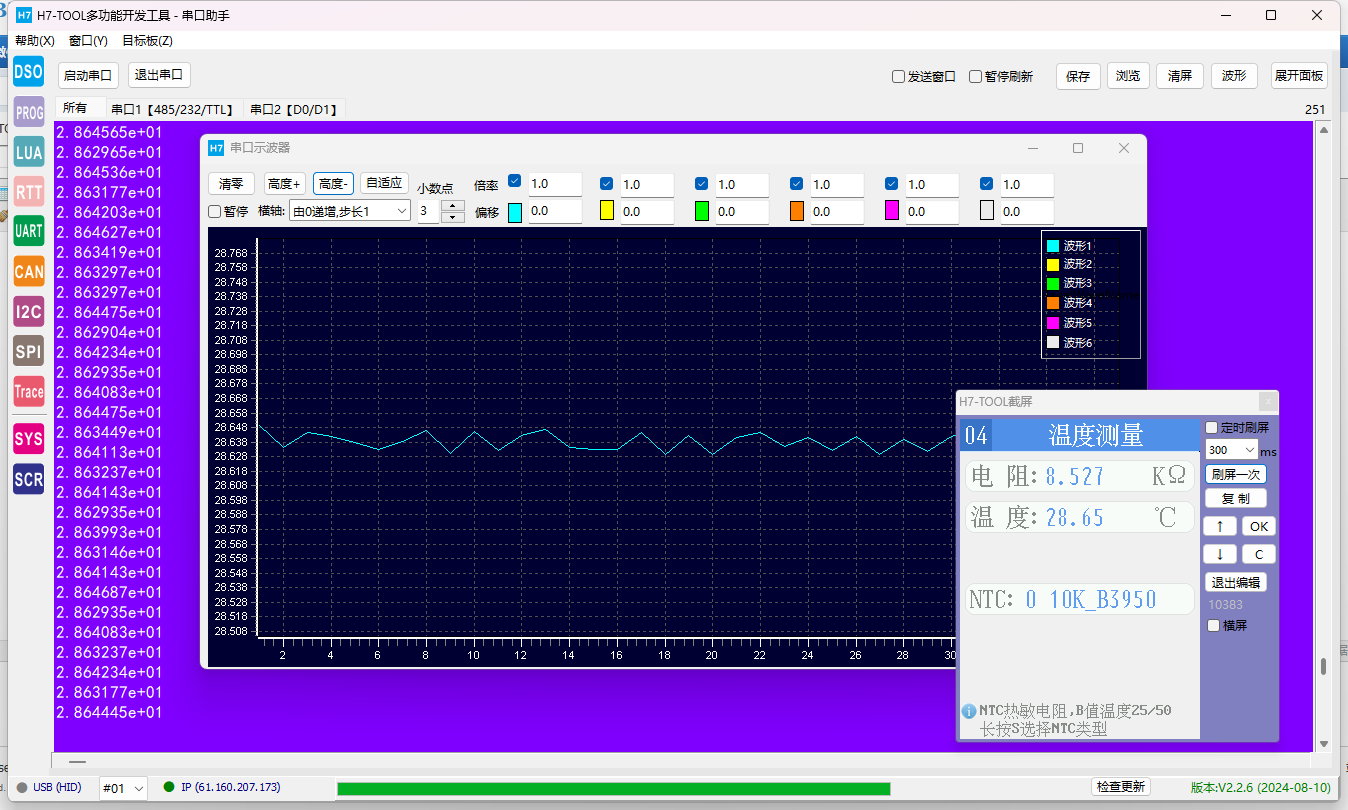The width and height of the screenshot is (1348, 810).
Task: Toggle the 发送窗口 checkbox
Action: pos(898,76)
